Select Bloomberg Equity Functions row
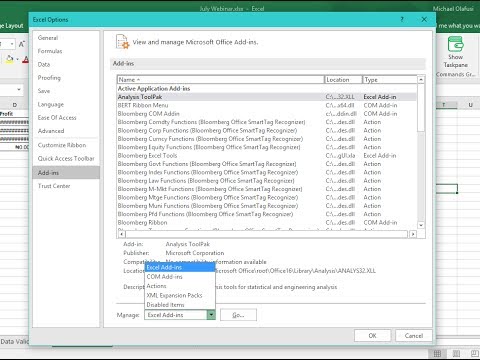Image resolution: width=480 pixels, height=360 pixels. point(267,147)
